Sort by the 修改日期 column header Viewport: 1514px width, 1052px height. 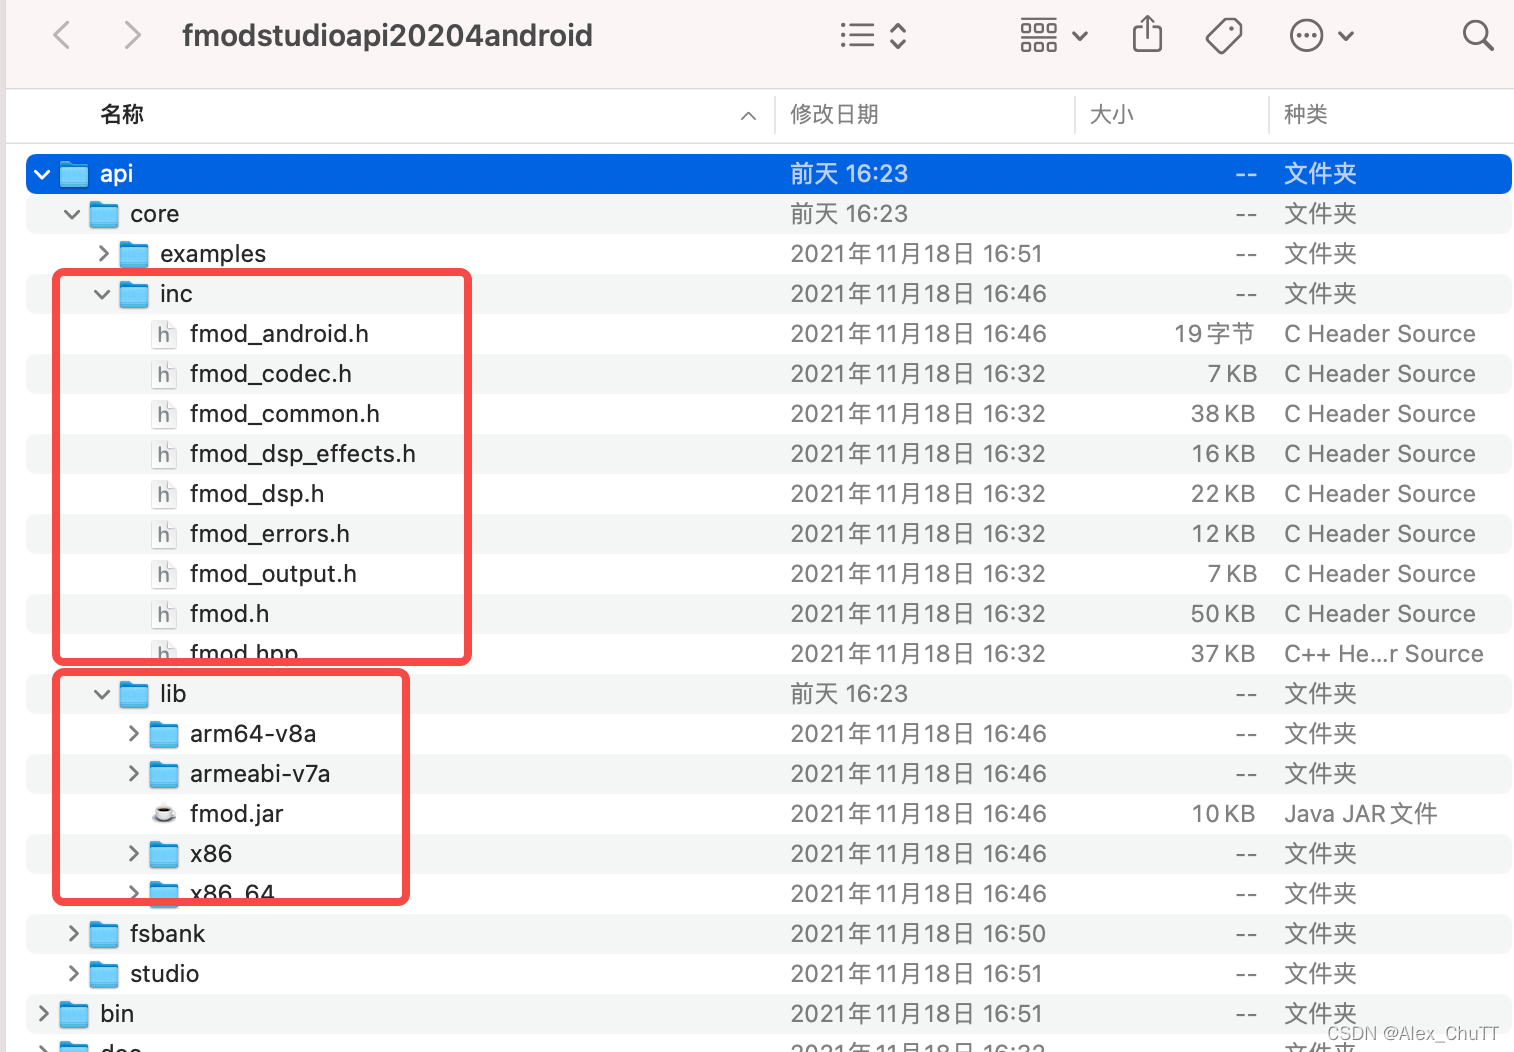click(x=834, y=115)
